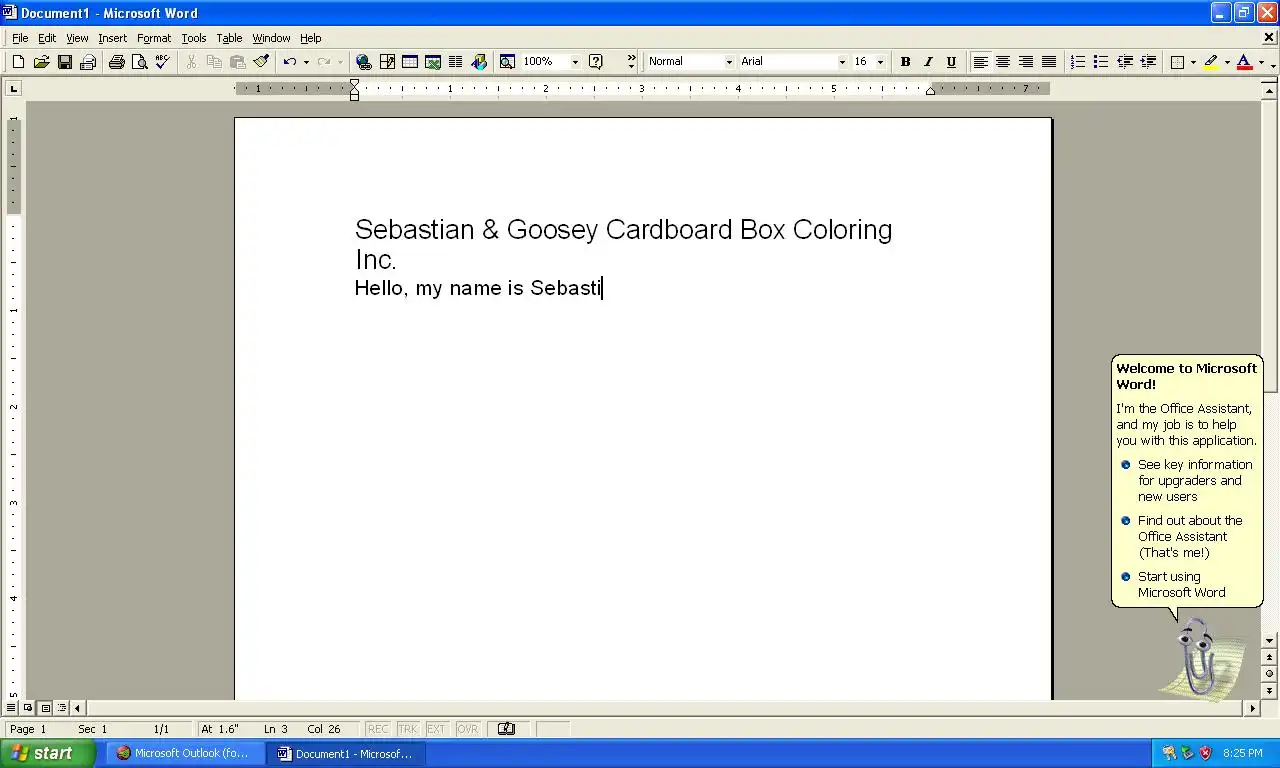
Task: Click Microsoft Word Help question icon
Action: pos(596,62)
